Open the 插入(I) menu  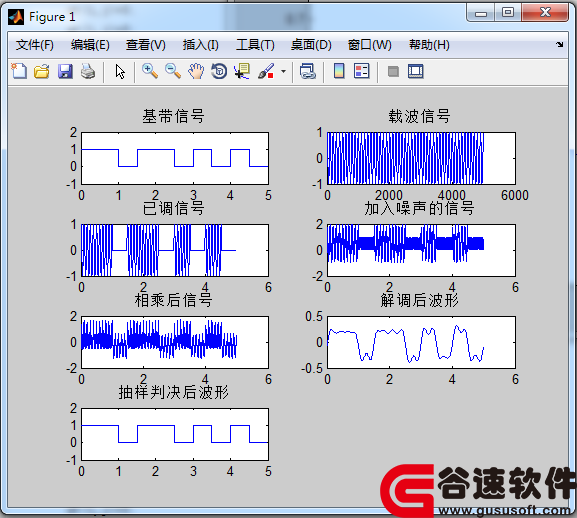[201, 45]
